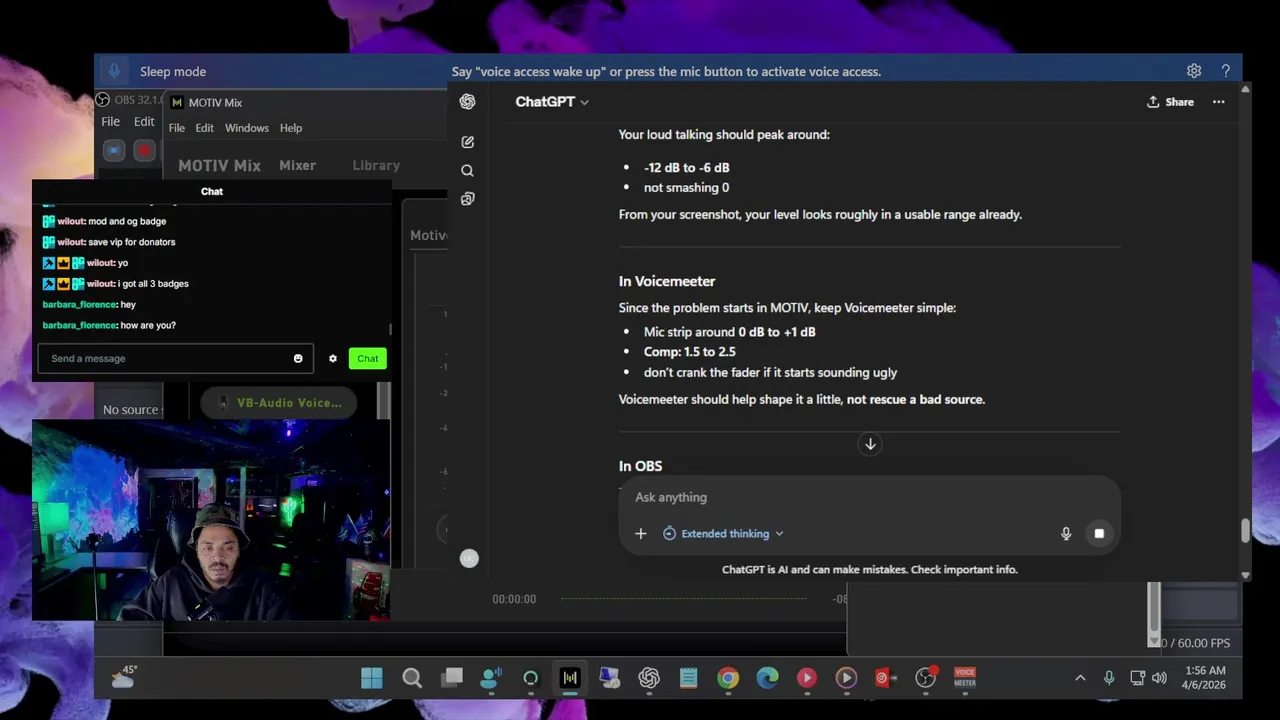The width and height of the screenshot is (1280, 720).
Task: Click the webcam preview thumbnail
Action: point(211,521)
